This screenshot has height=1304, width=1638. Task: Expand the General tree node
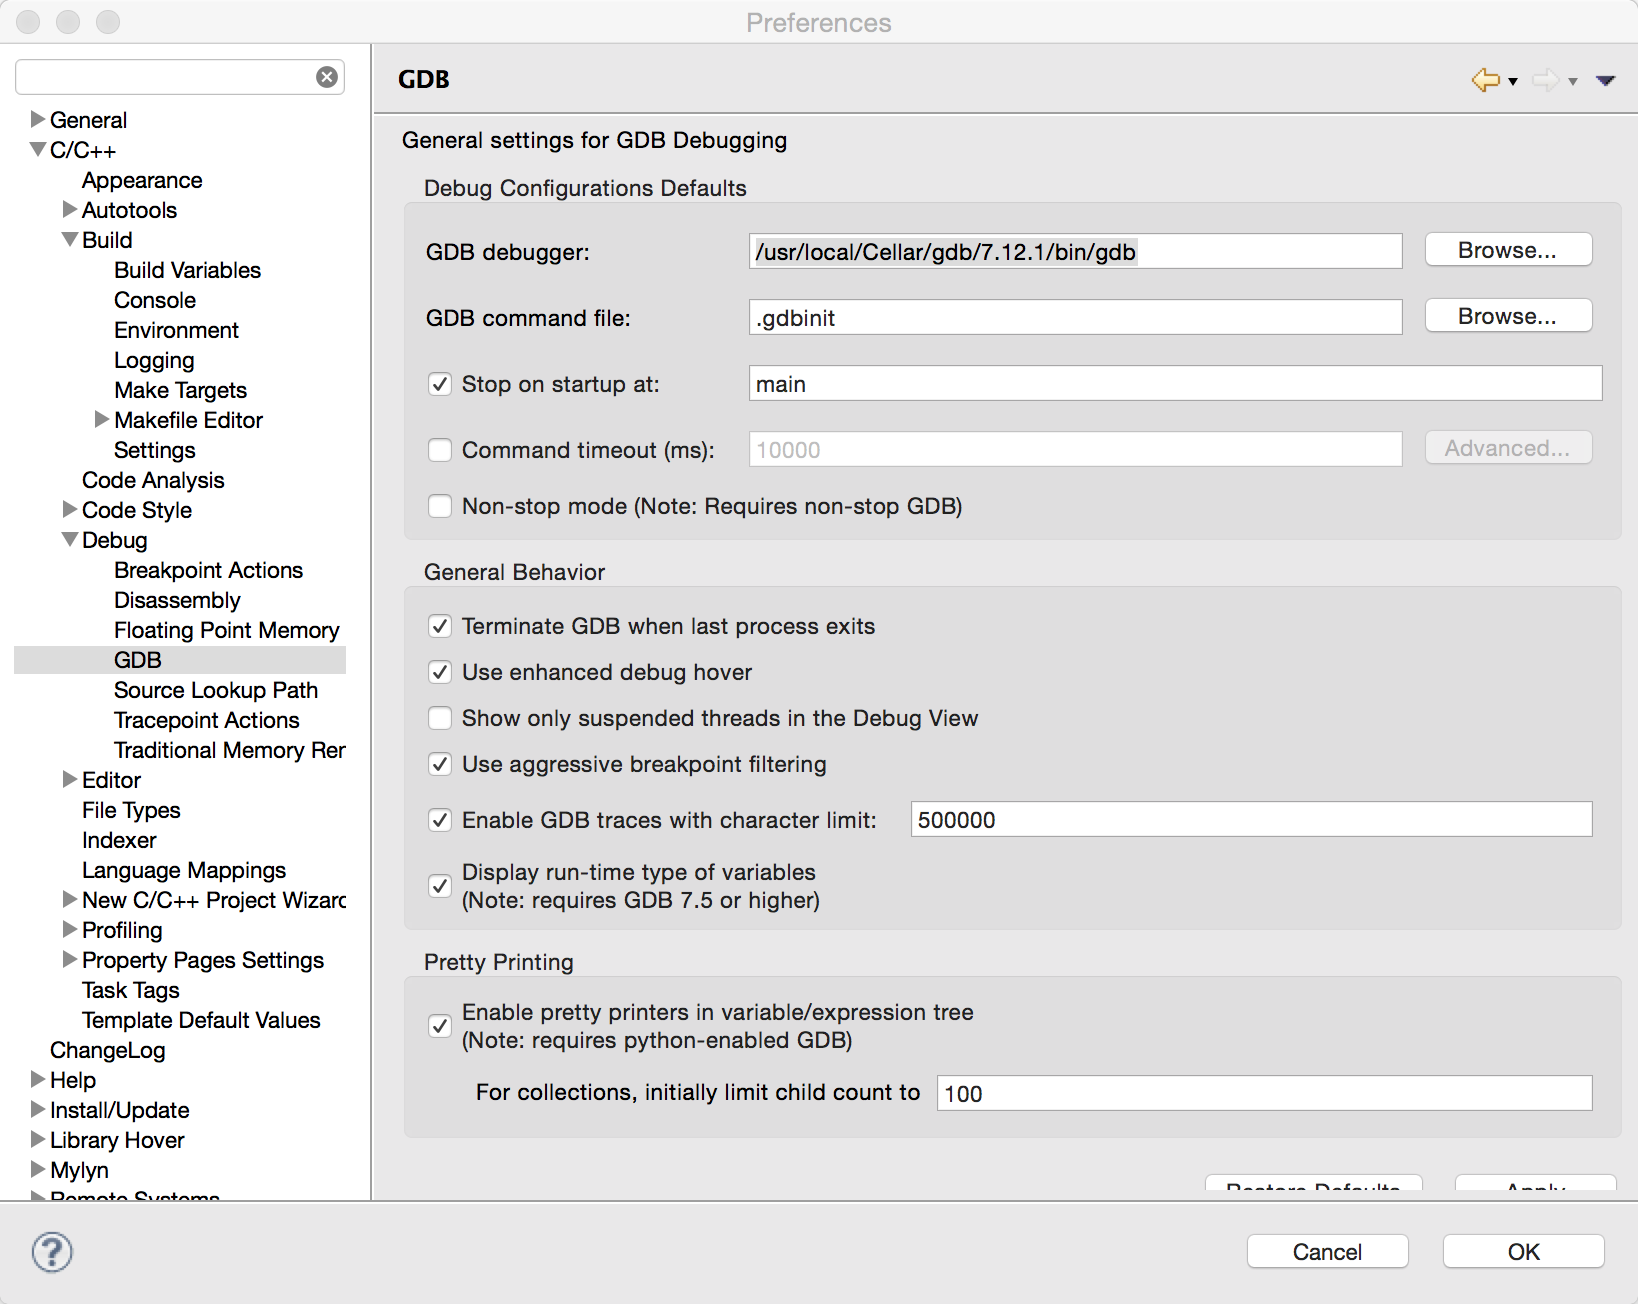point(38,119)
